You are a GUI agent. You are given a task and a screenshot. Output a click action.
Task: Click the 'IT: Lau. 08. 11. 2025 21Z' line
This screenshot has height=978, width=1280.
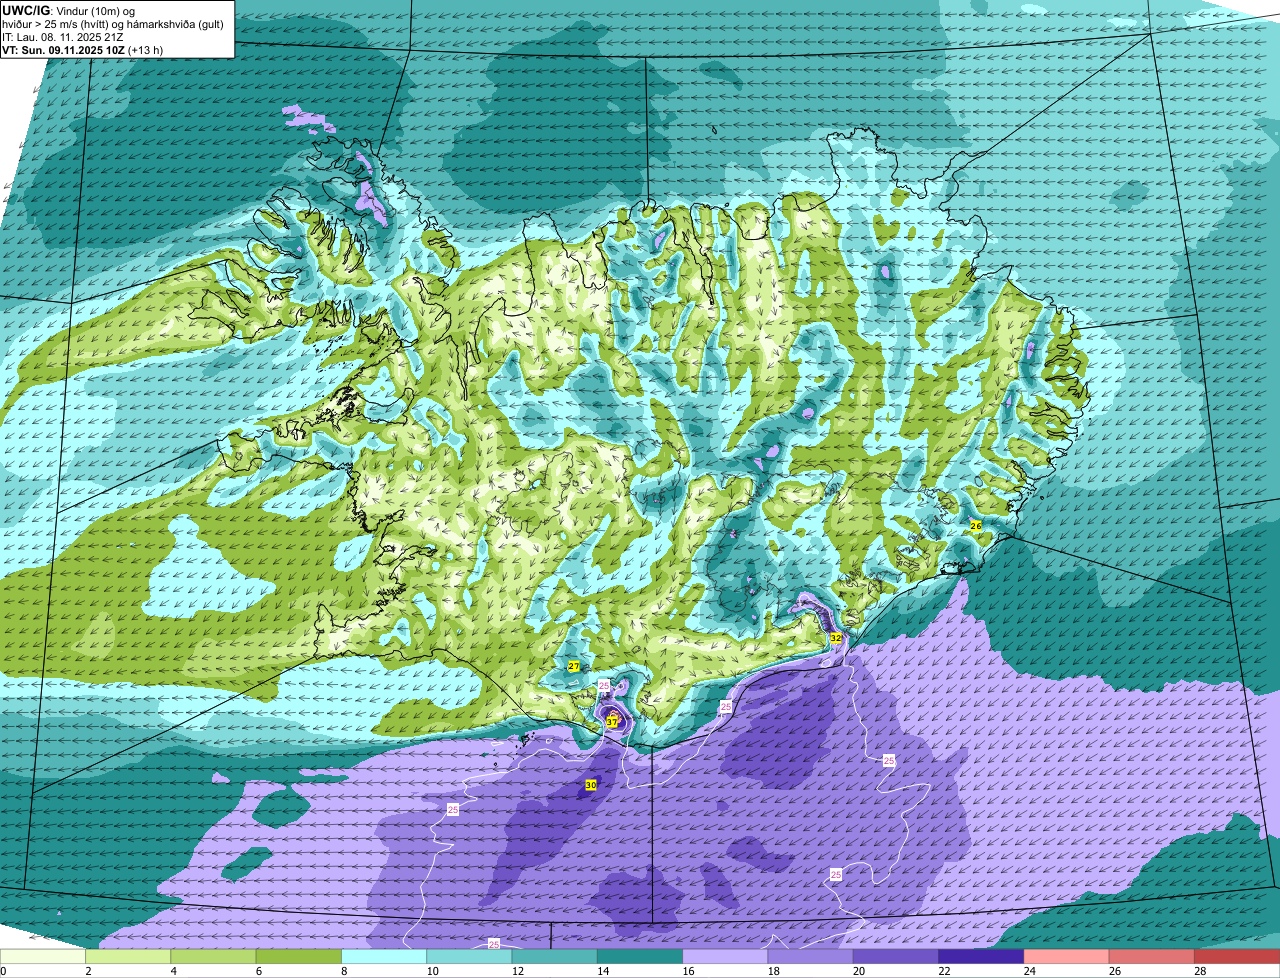63,37
